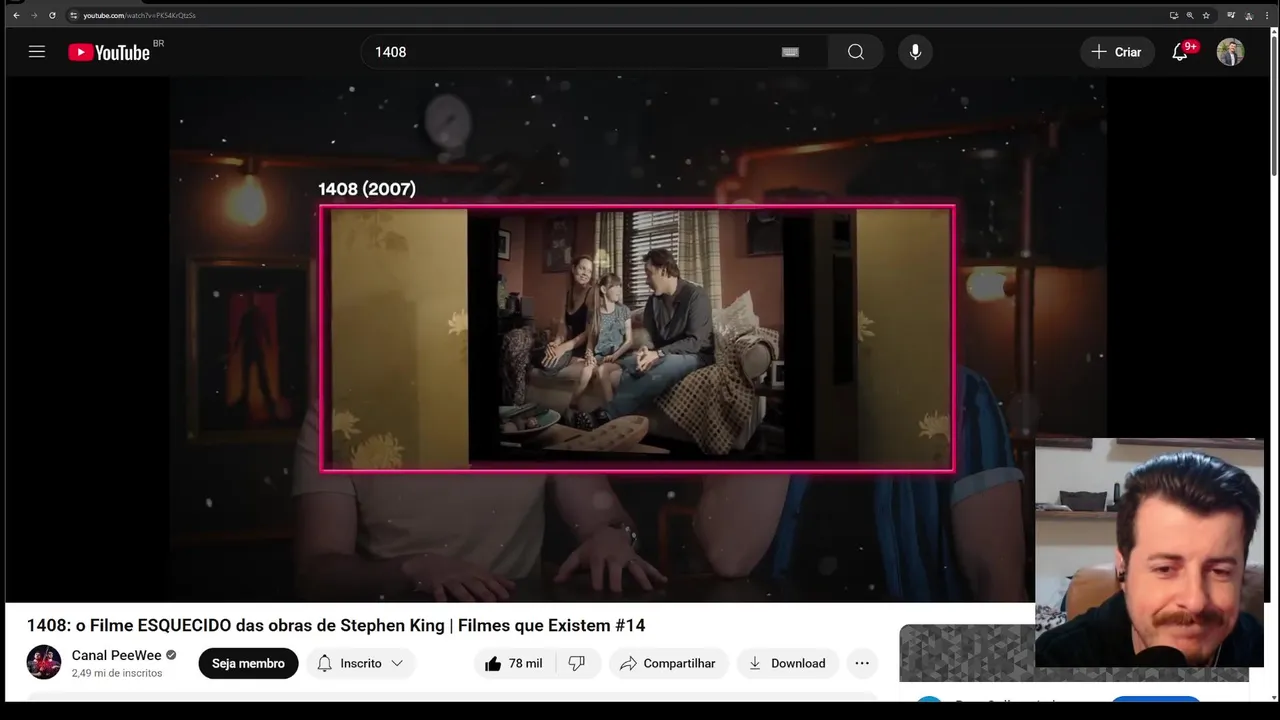Click the verified badge next to Canal PeeWee
This screenshot has height=720, width=1280.
click(x=171, y=655)
